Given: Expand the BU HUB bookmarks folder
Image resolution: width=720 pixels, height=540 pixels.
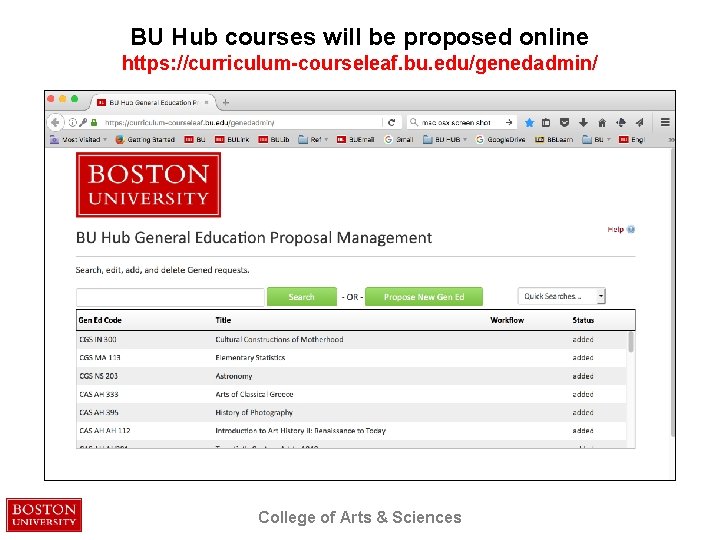Looking at the screenshot, I should 445,140.
